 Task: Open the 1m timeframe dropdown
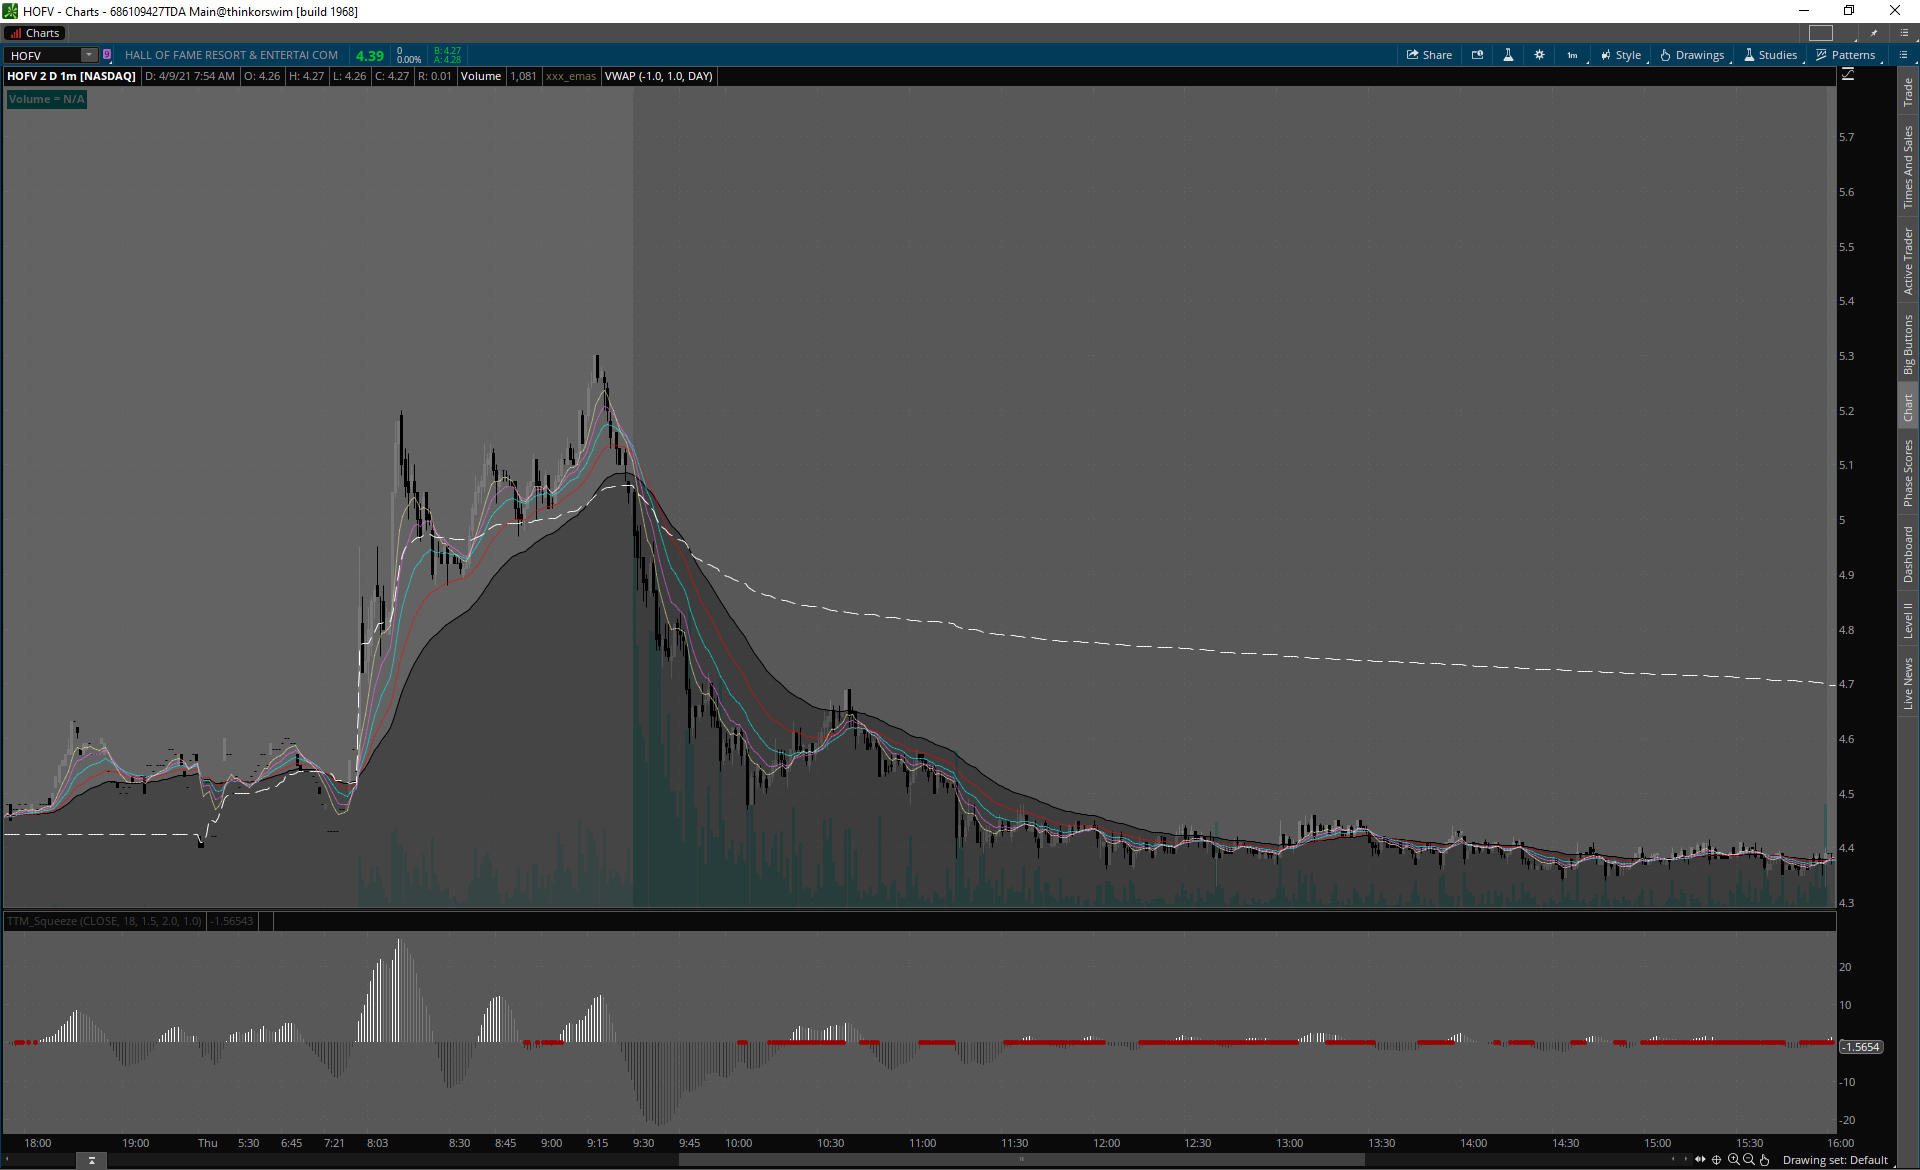click(x=1573, y=55)
